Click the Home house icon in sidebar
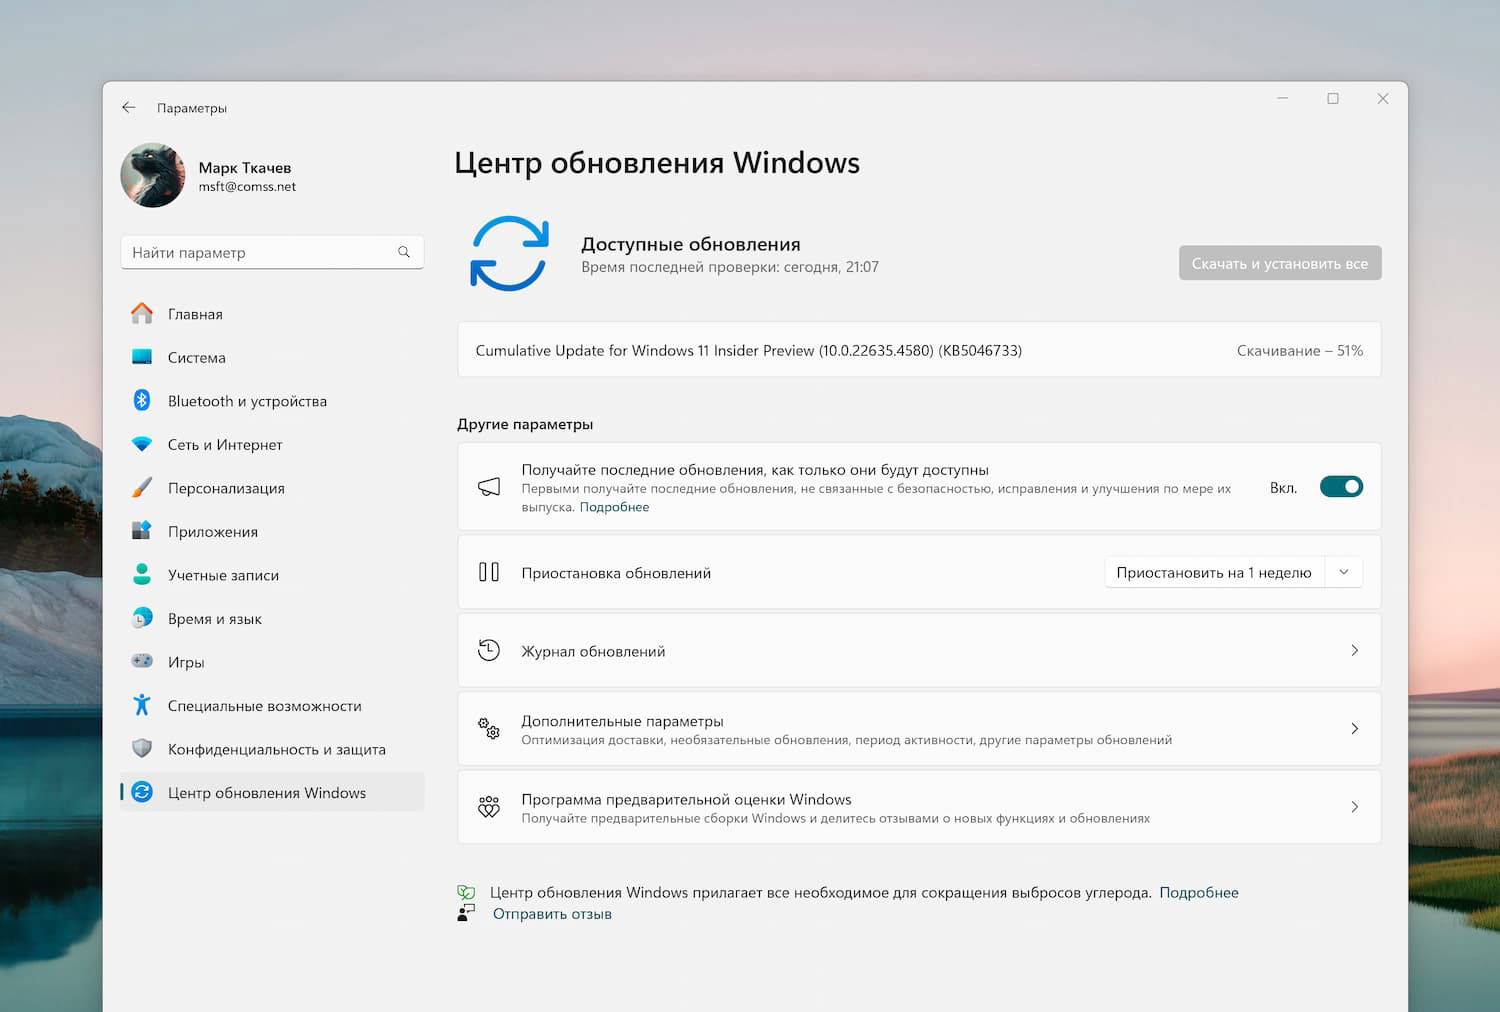1500x1012 pixels. tap(142, 314)
